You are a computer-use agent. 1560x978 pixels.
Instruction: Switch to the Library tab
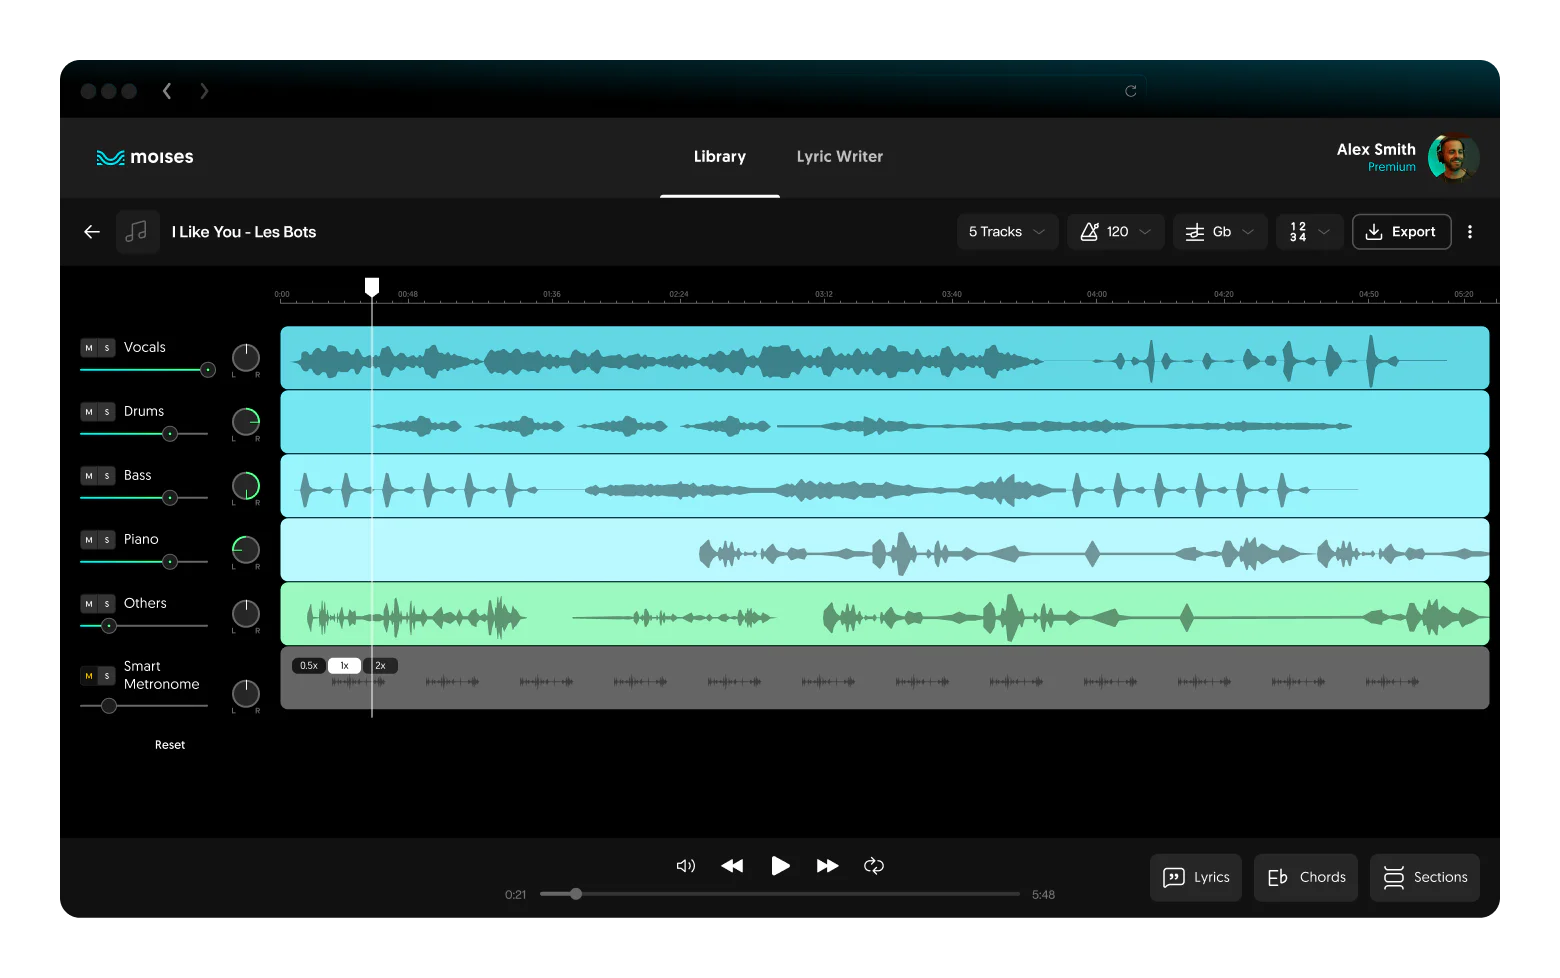720,157
